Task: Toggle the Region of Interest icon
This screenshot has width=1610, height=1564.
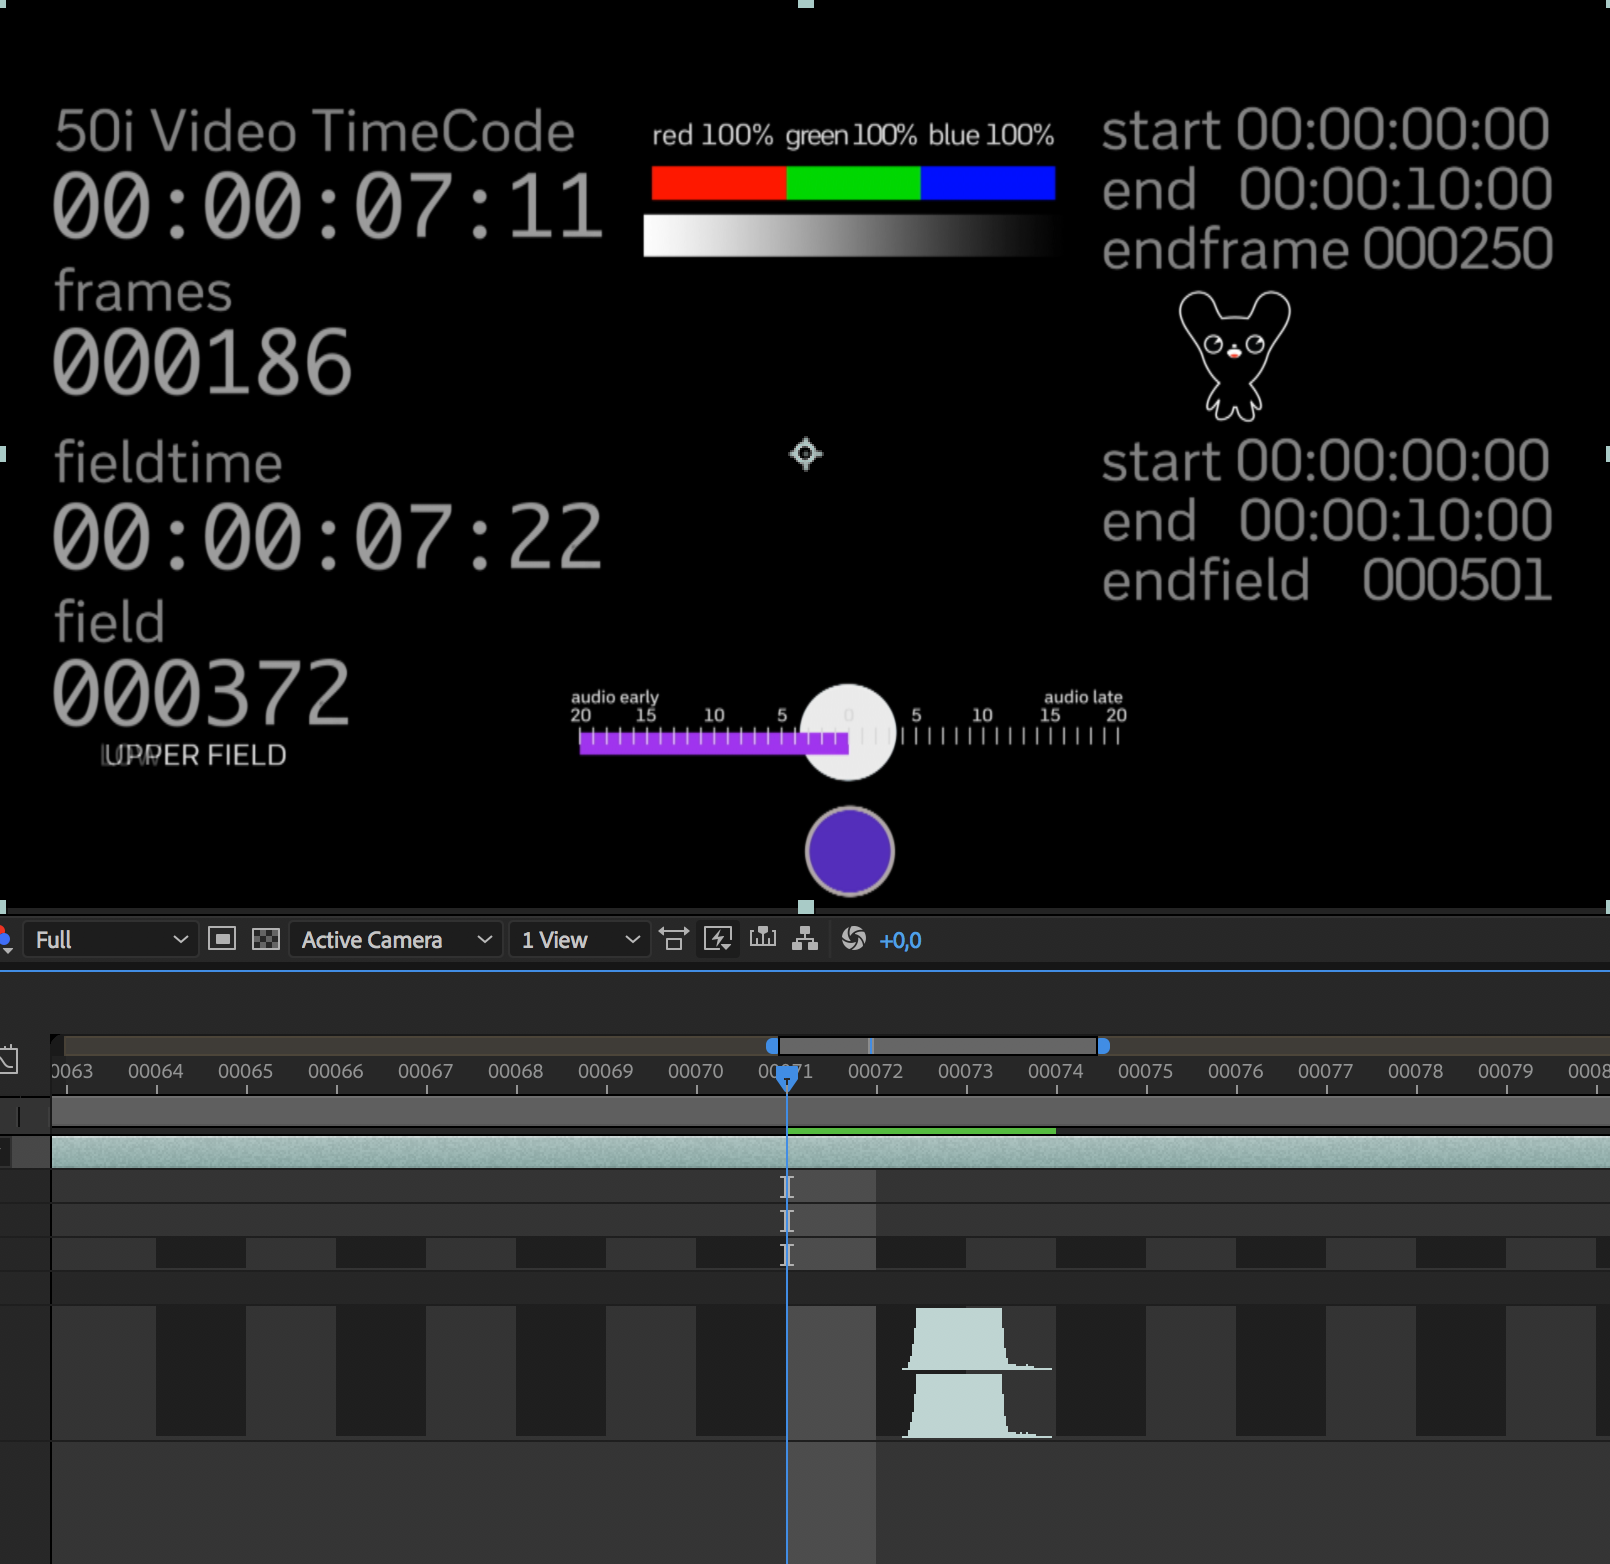Action: click(222, 939)
